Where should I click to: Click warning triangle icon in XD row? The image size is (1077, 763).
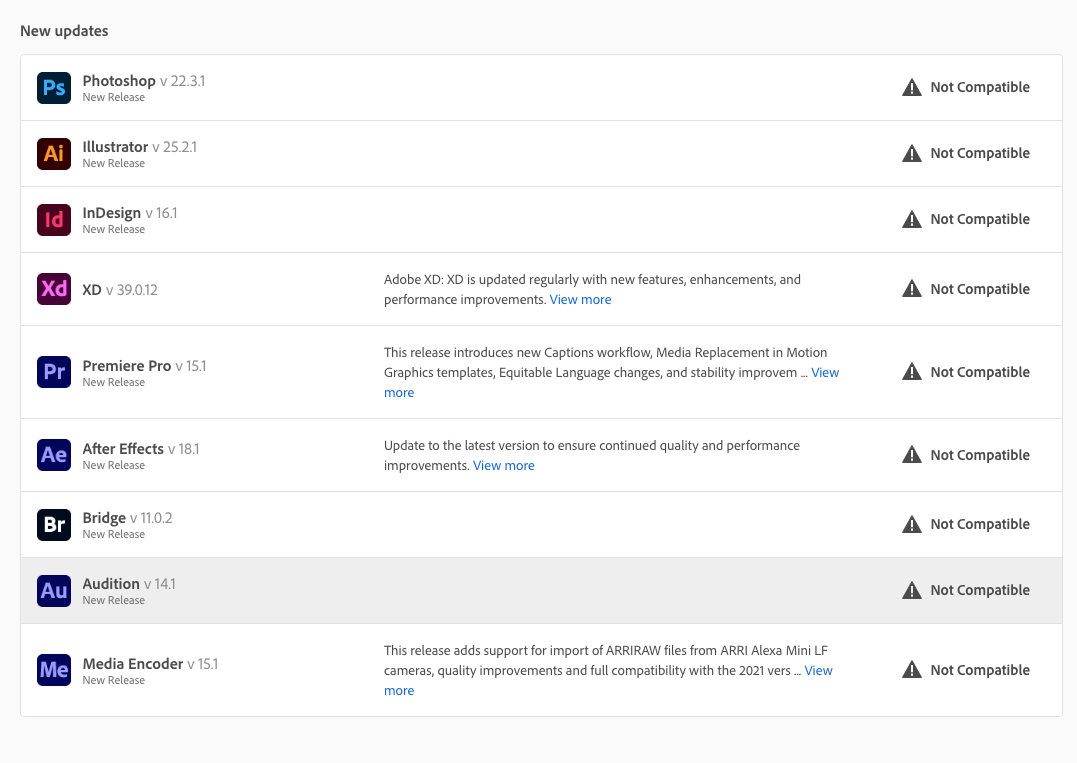[911, 288]
